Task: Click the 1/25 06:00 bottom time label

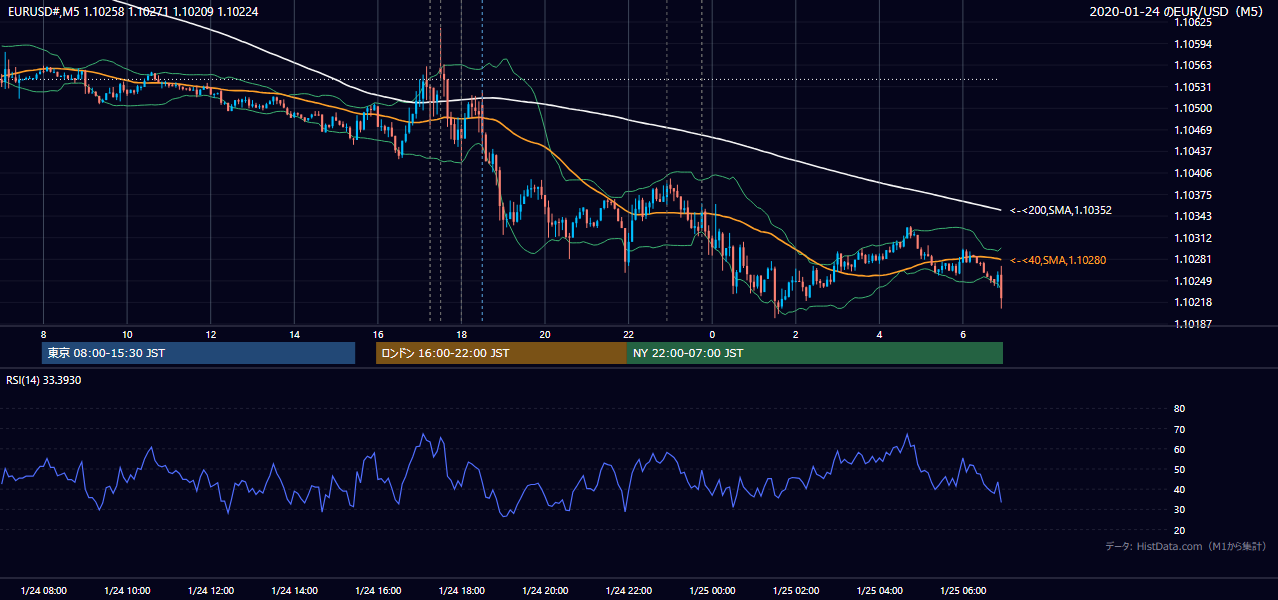Action: click(963, 591)
